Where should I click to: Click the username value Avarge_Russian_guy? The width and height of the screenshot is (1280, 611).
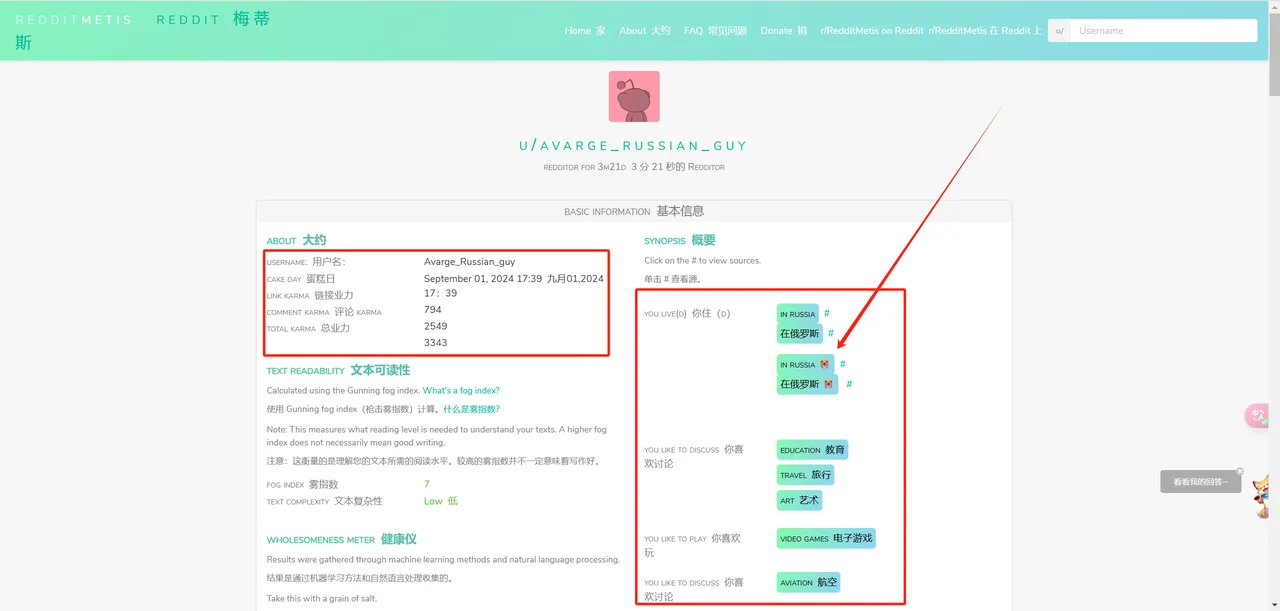pyautogui.click(x=469, y=262)
